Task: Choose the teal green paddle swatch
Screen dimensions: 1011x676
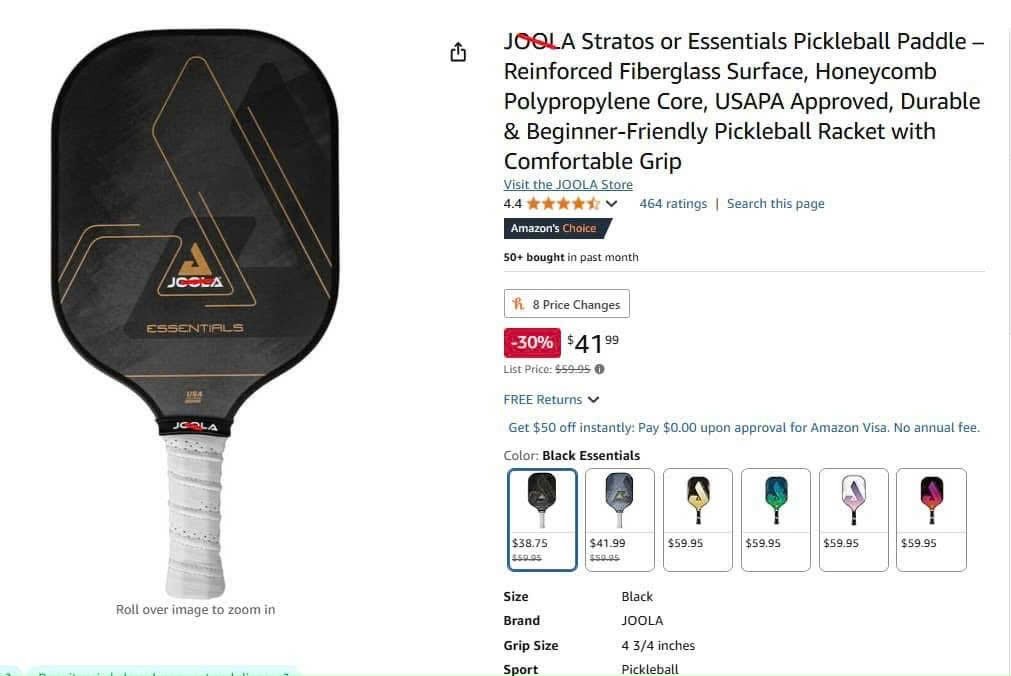Action: tap(776, 520)
